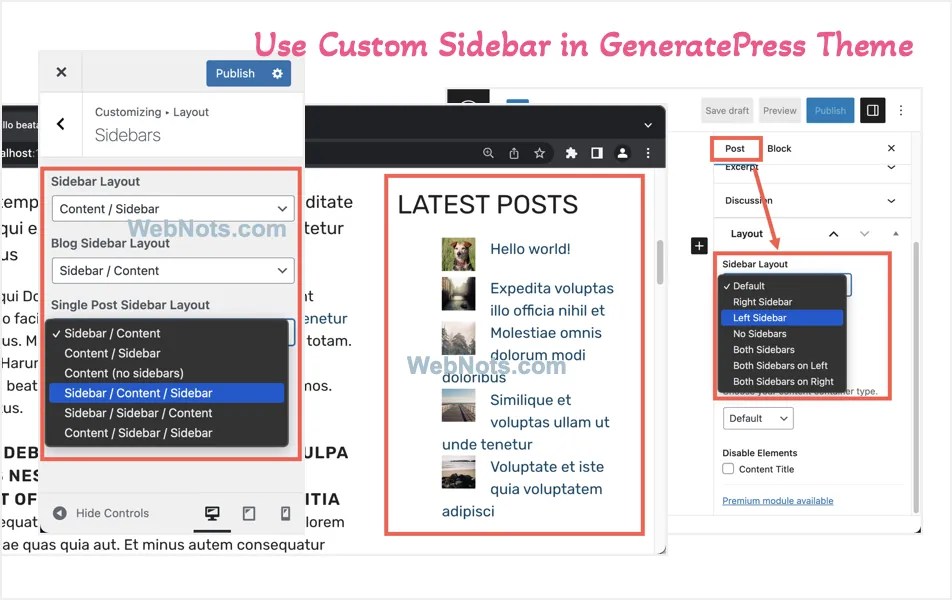Select Default in Sidebar Layout list
This screenshot has width=952, height=600.
[782, 286]
